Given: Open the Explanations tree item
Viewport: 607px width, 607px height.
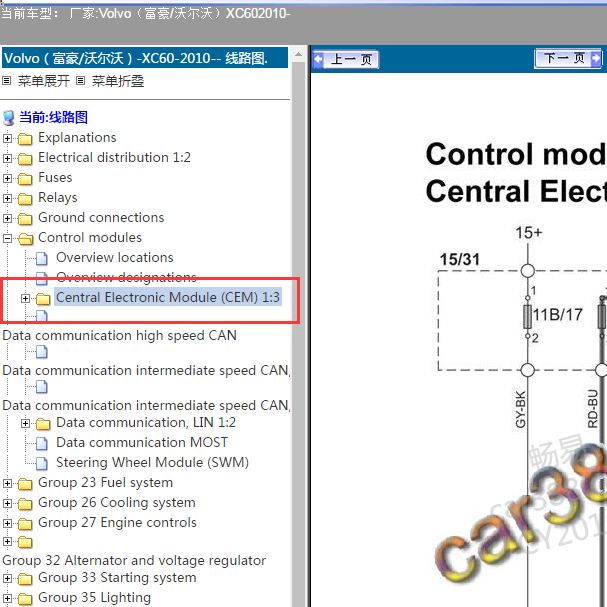Looking at the screenshot, I should [x=77, y=138].
